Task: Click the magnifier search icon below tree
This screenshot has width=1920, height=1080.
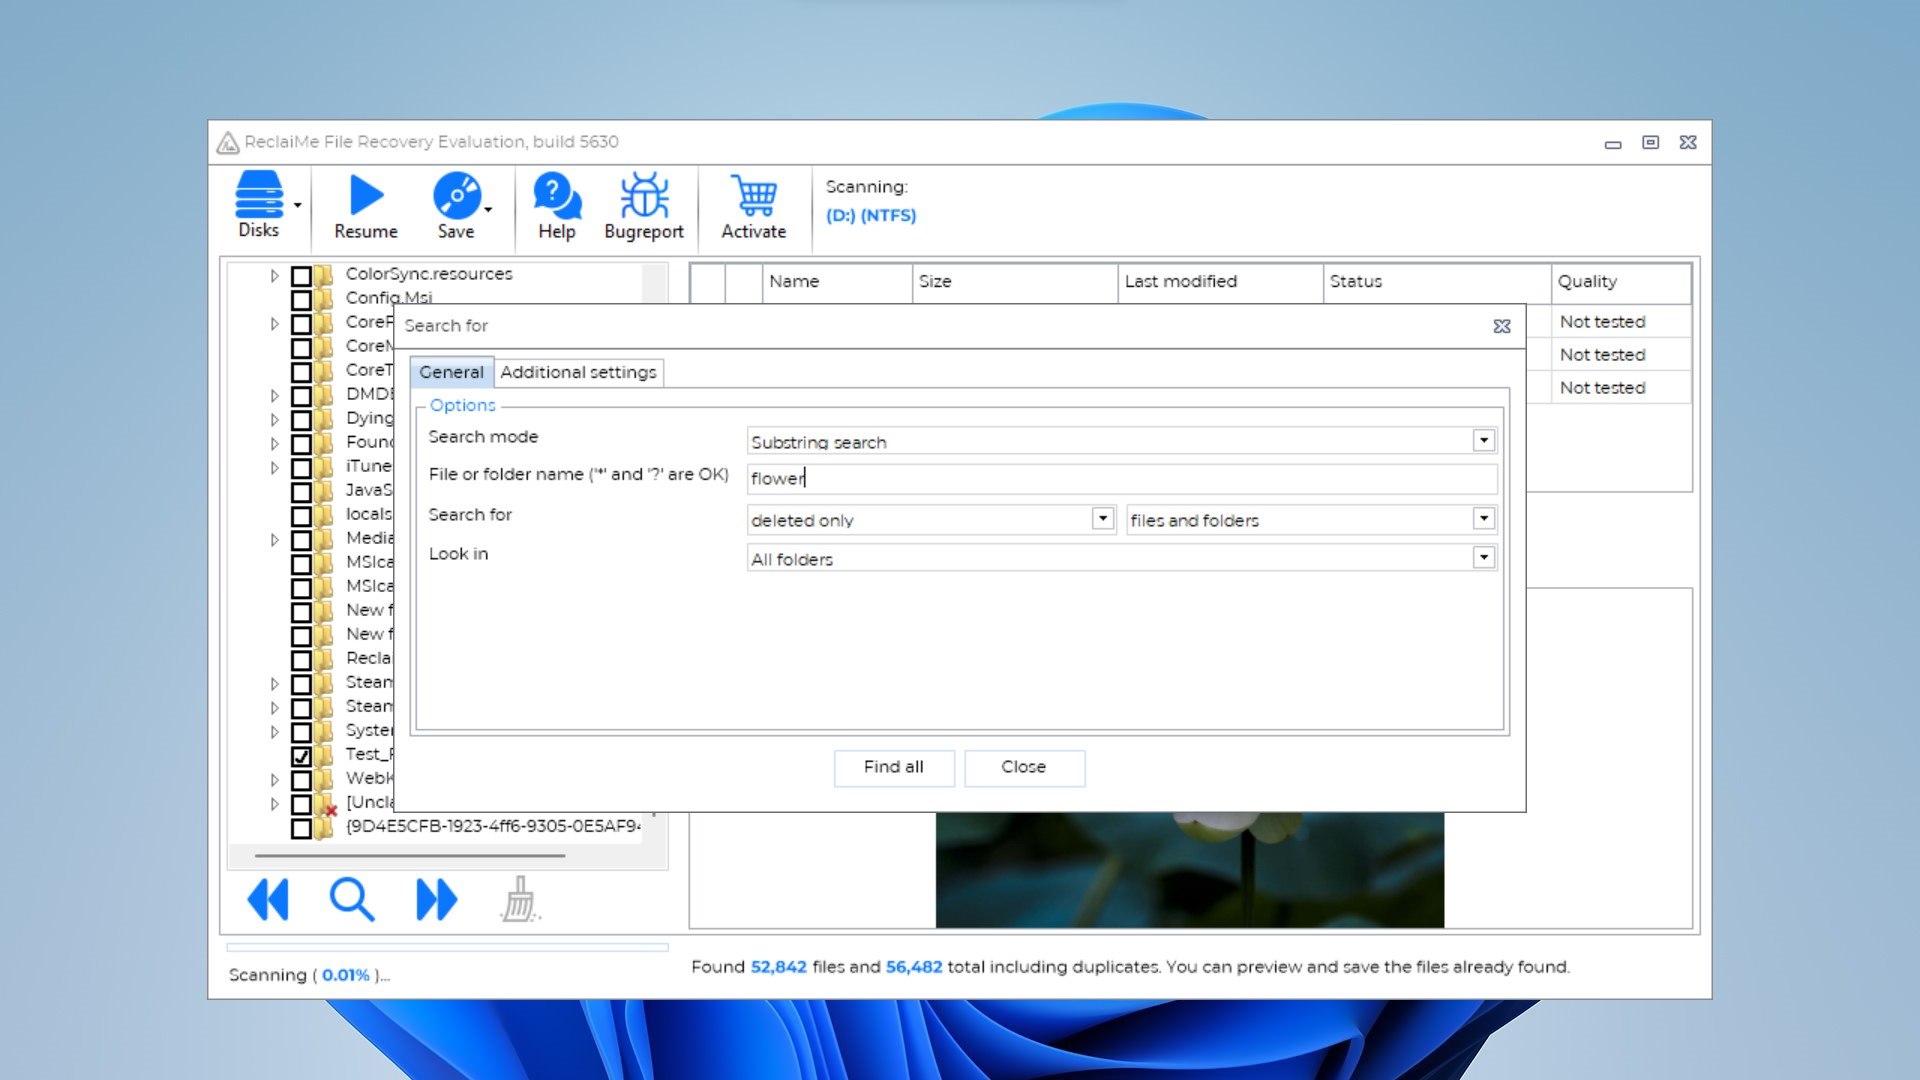Action: pyautogui.click(x=352, y=900)
